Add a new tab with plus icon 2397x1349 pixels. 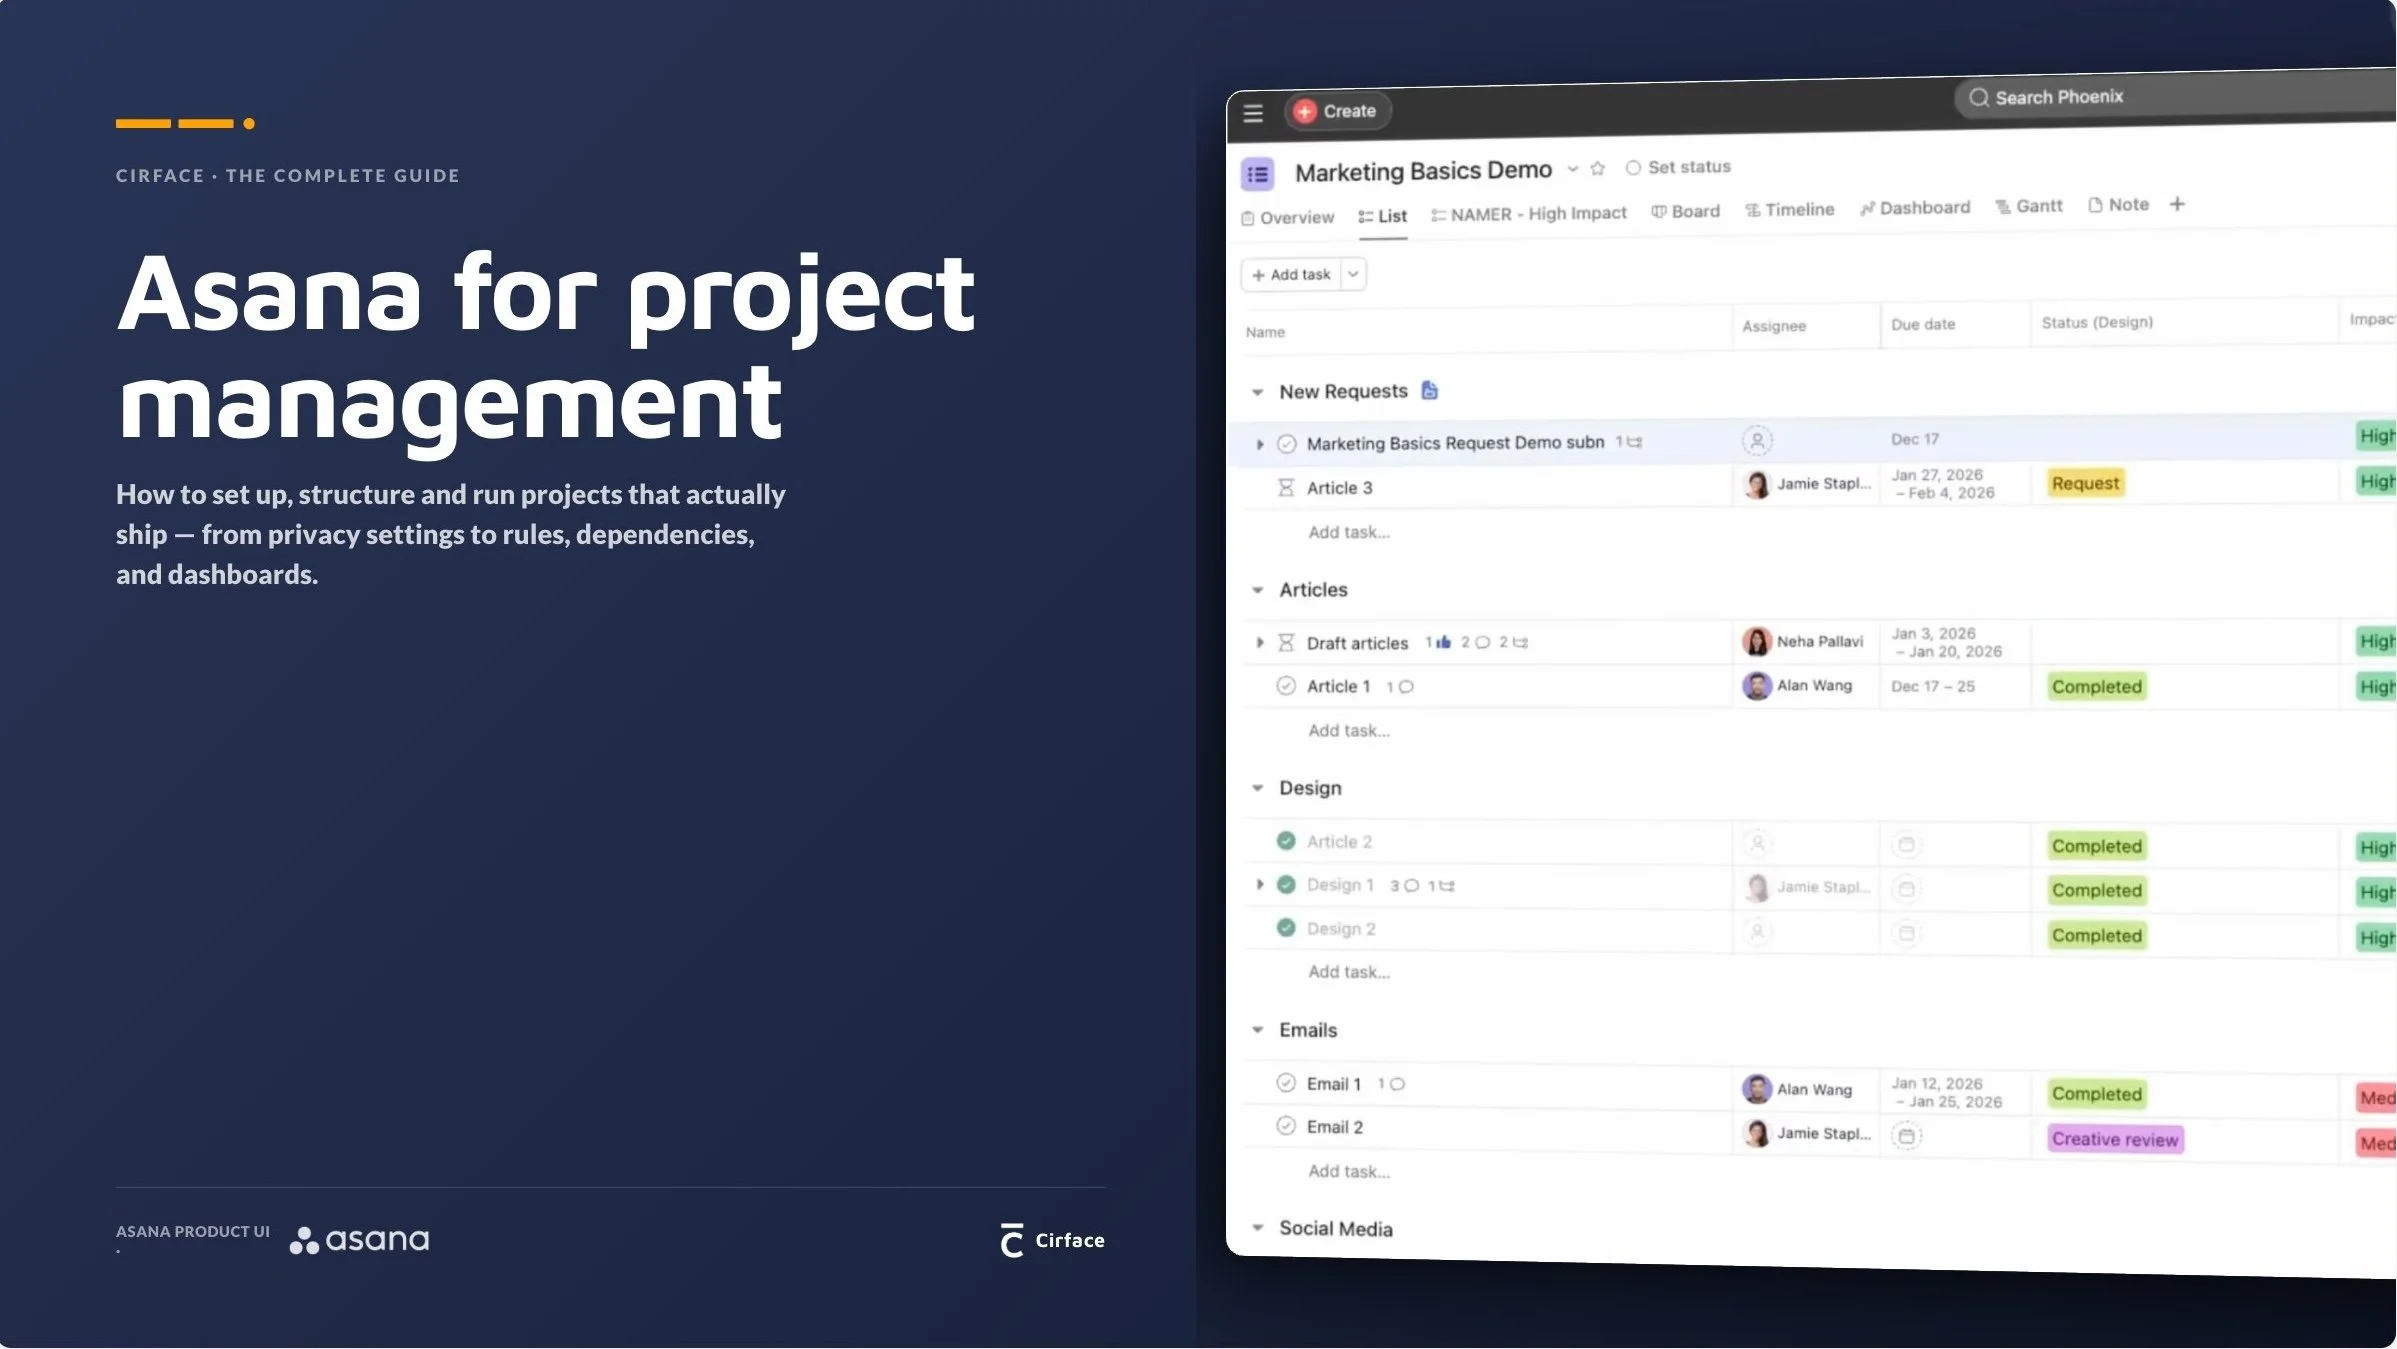click(2177, 204)
